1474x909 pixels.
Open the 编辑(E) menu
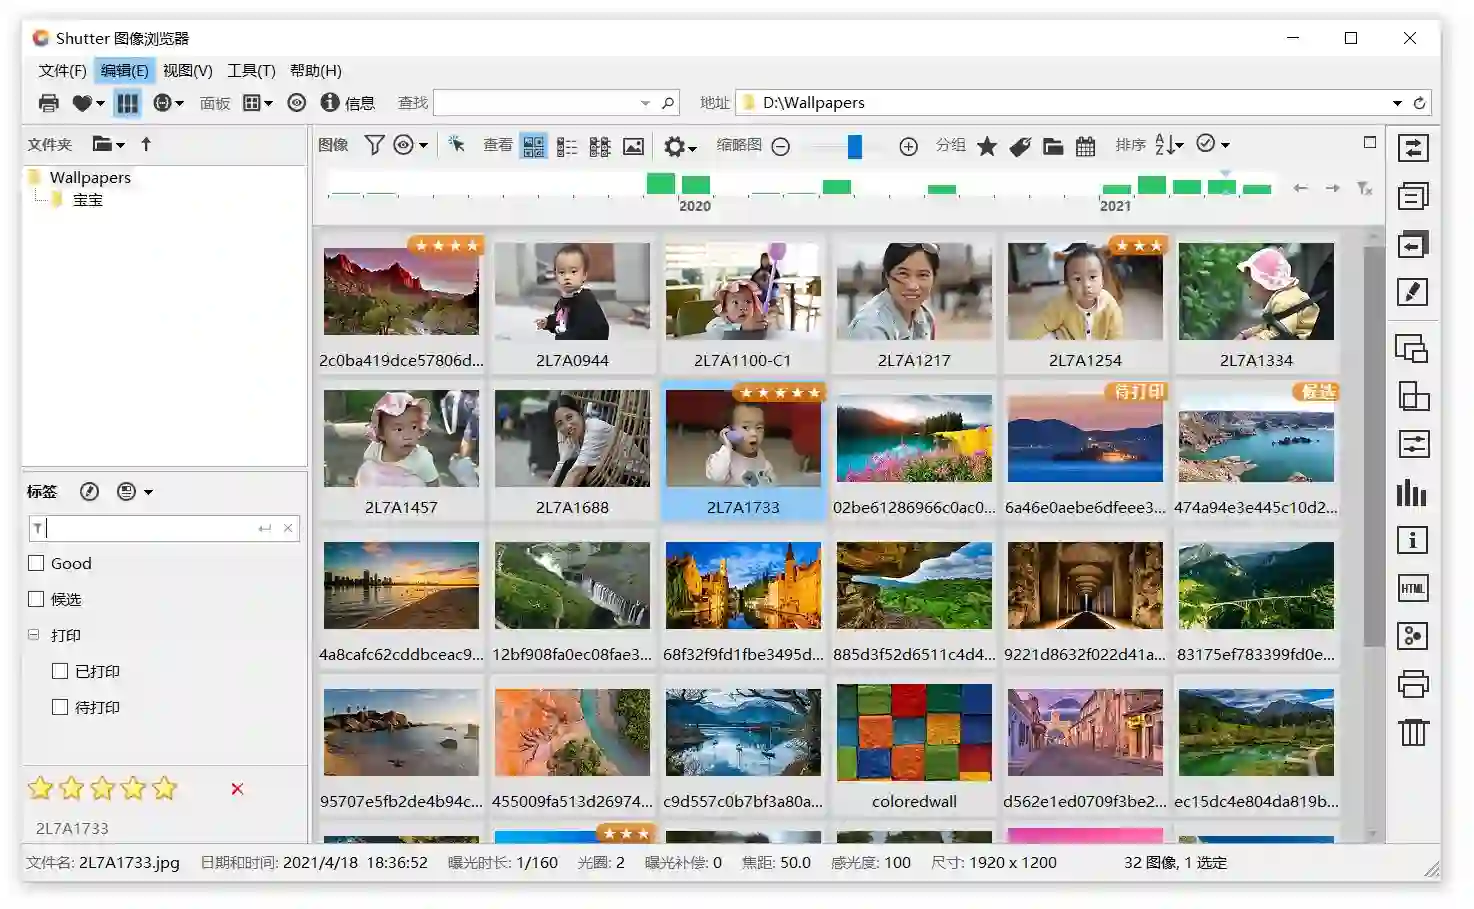coord(124,70)
